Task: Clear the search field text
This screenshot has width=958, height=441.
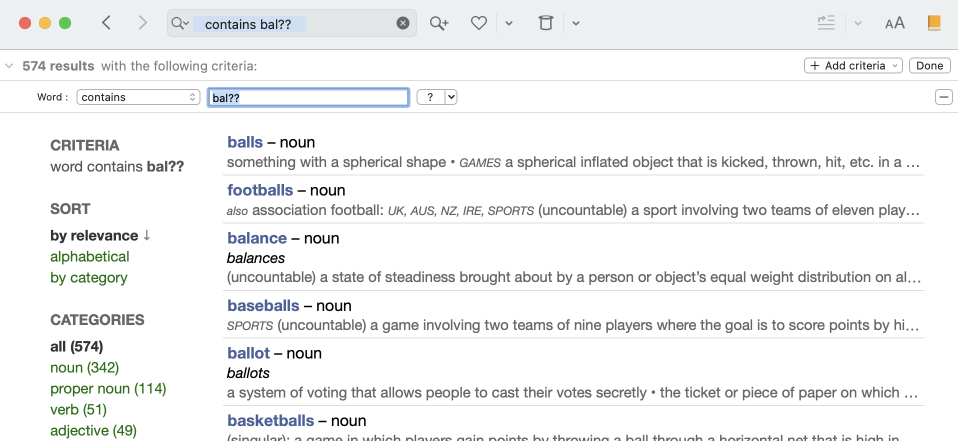Action: click(403, 23)
